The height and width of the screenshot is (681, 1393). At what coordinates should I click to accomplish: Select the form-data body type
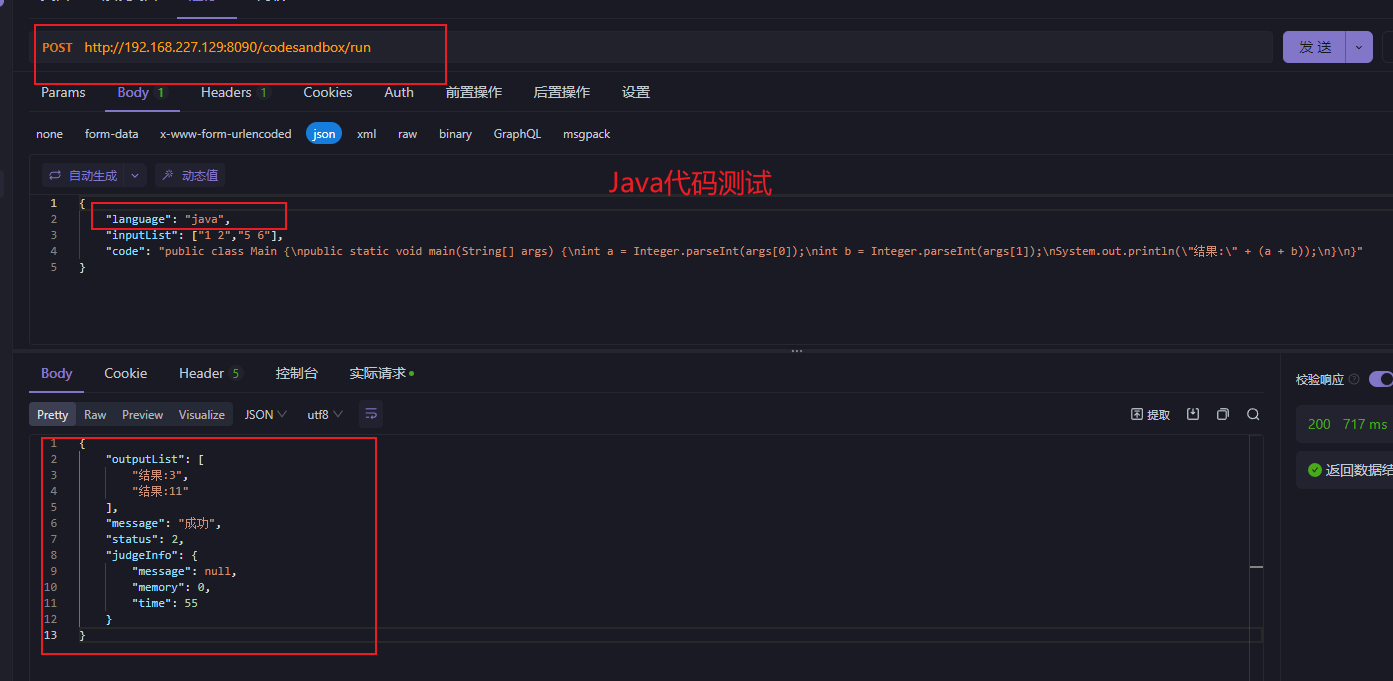click(111, 134)
